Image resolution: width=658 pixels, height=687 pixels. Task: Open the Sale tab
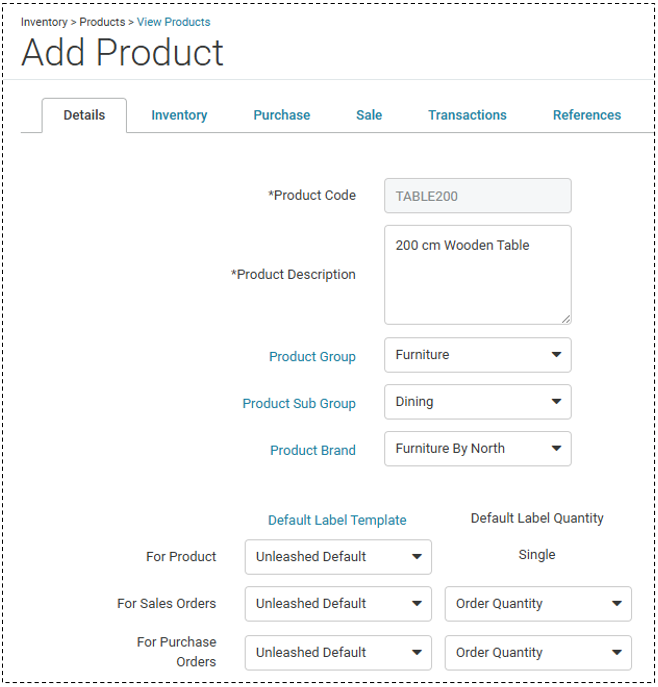pyautogui.click(x=369, y=115)
